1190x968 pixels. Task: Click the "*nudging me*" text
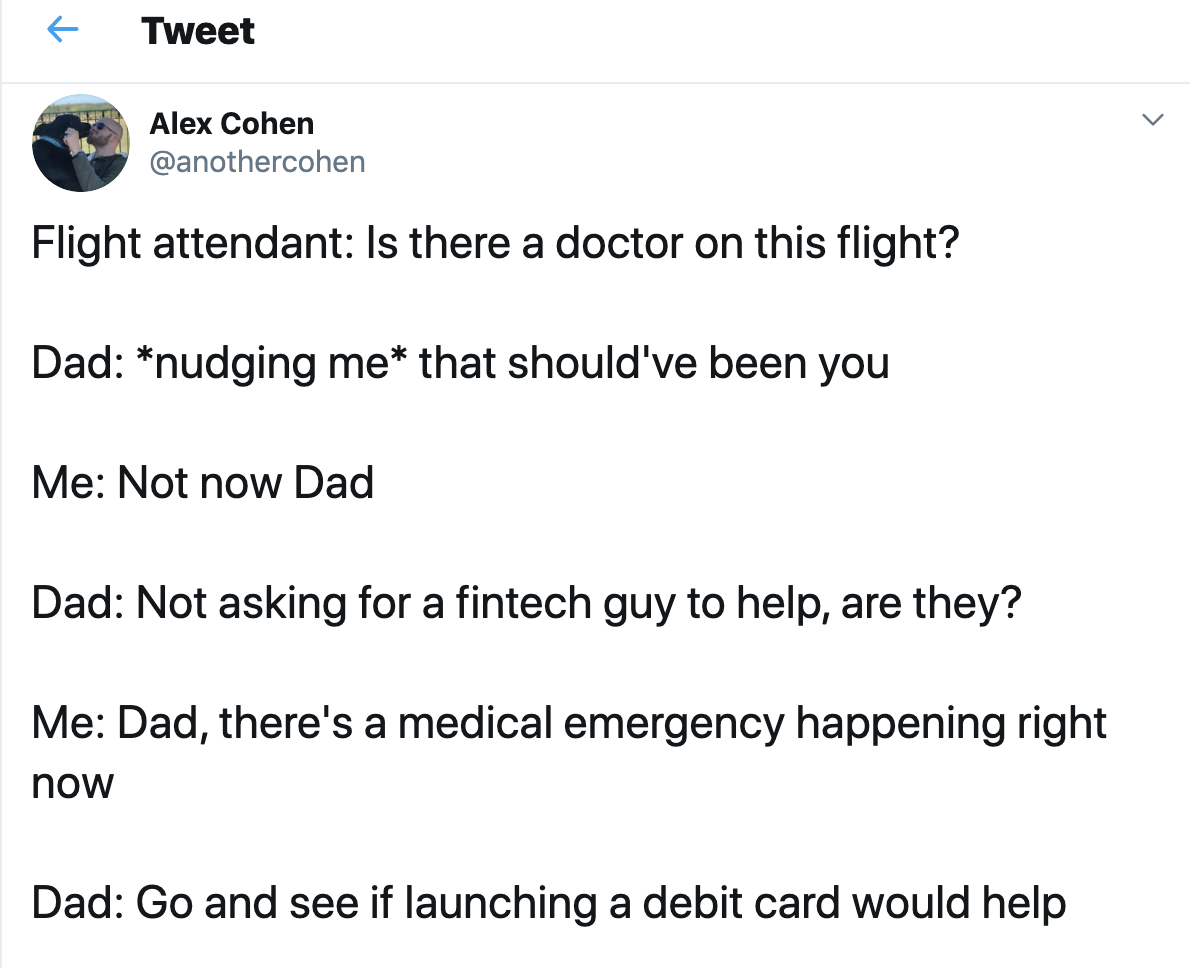pyautogui.click(x=272, y=363)
